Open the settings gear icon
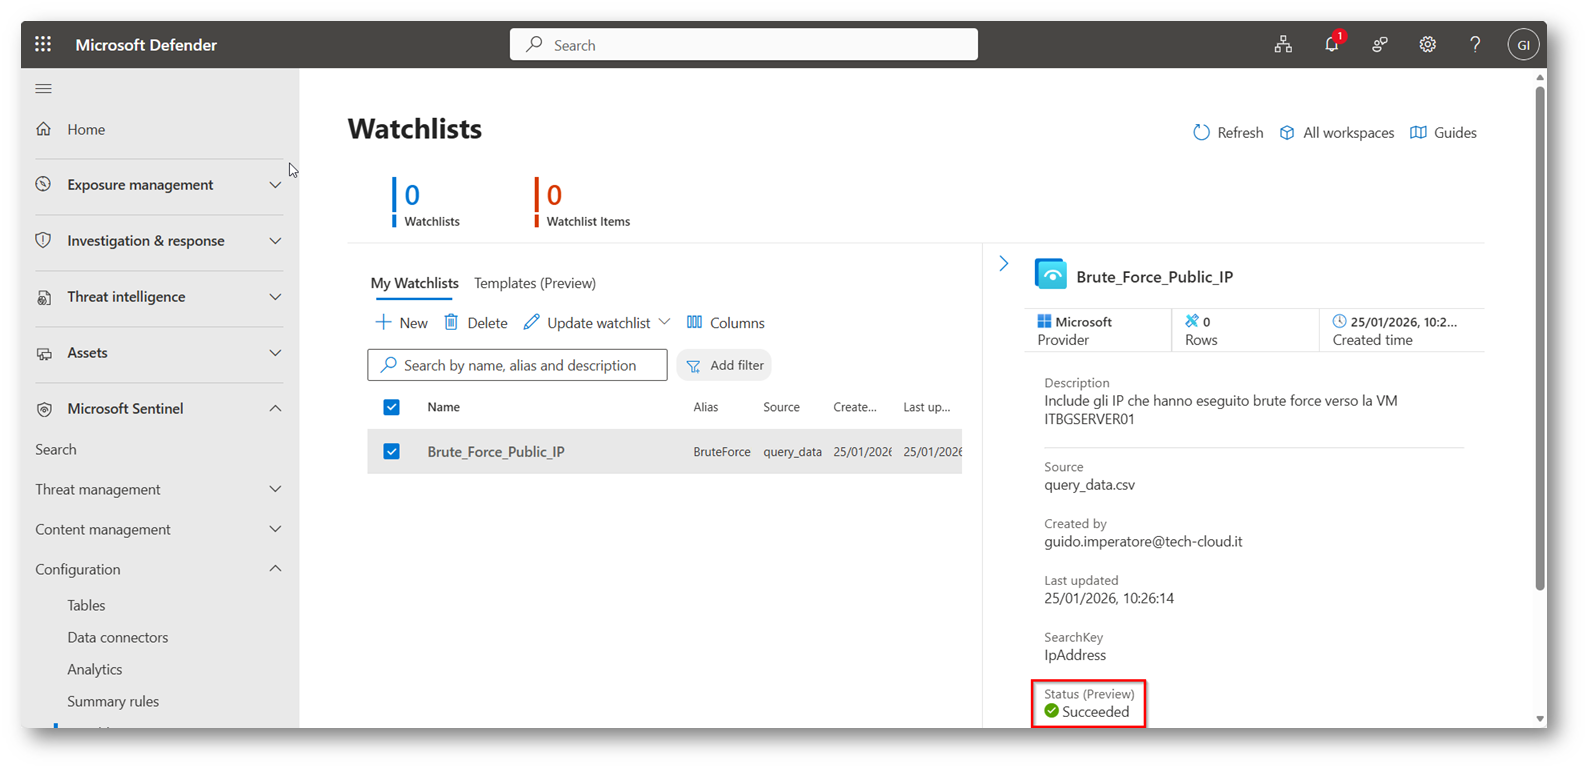 (x=1427, y=44)
